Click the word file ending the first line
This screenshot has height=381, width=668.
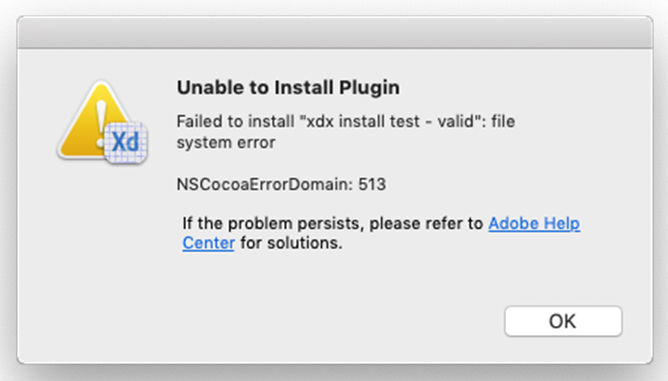(503, 121)
